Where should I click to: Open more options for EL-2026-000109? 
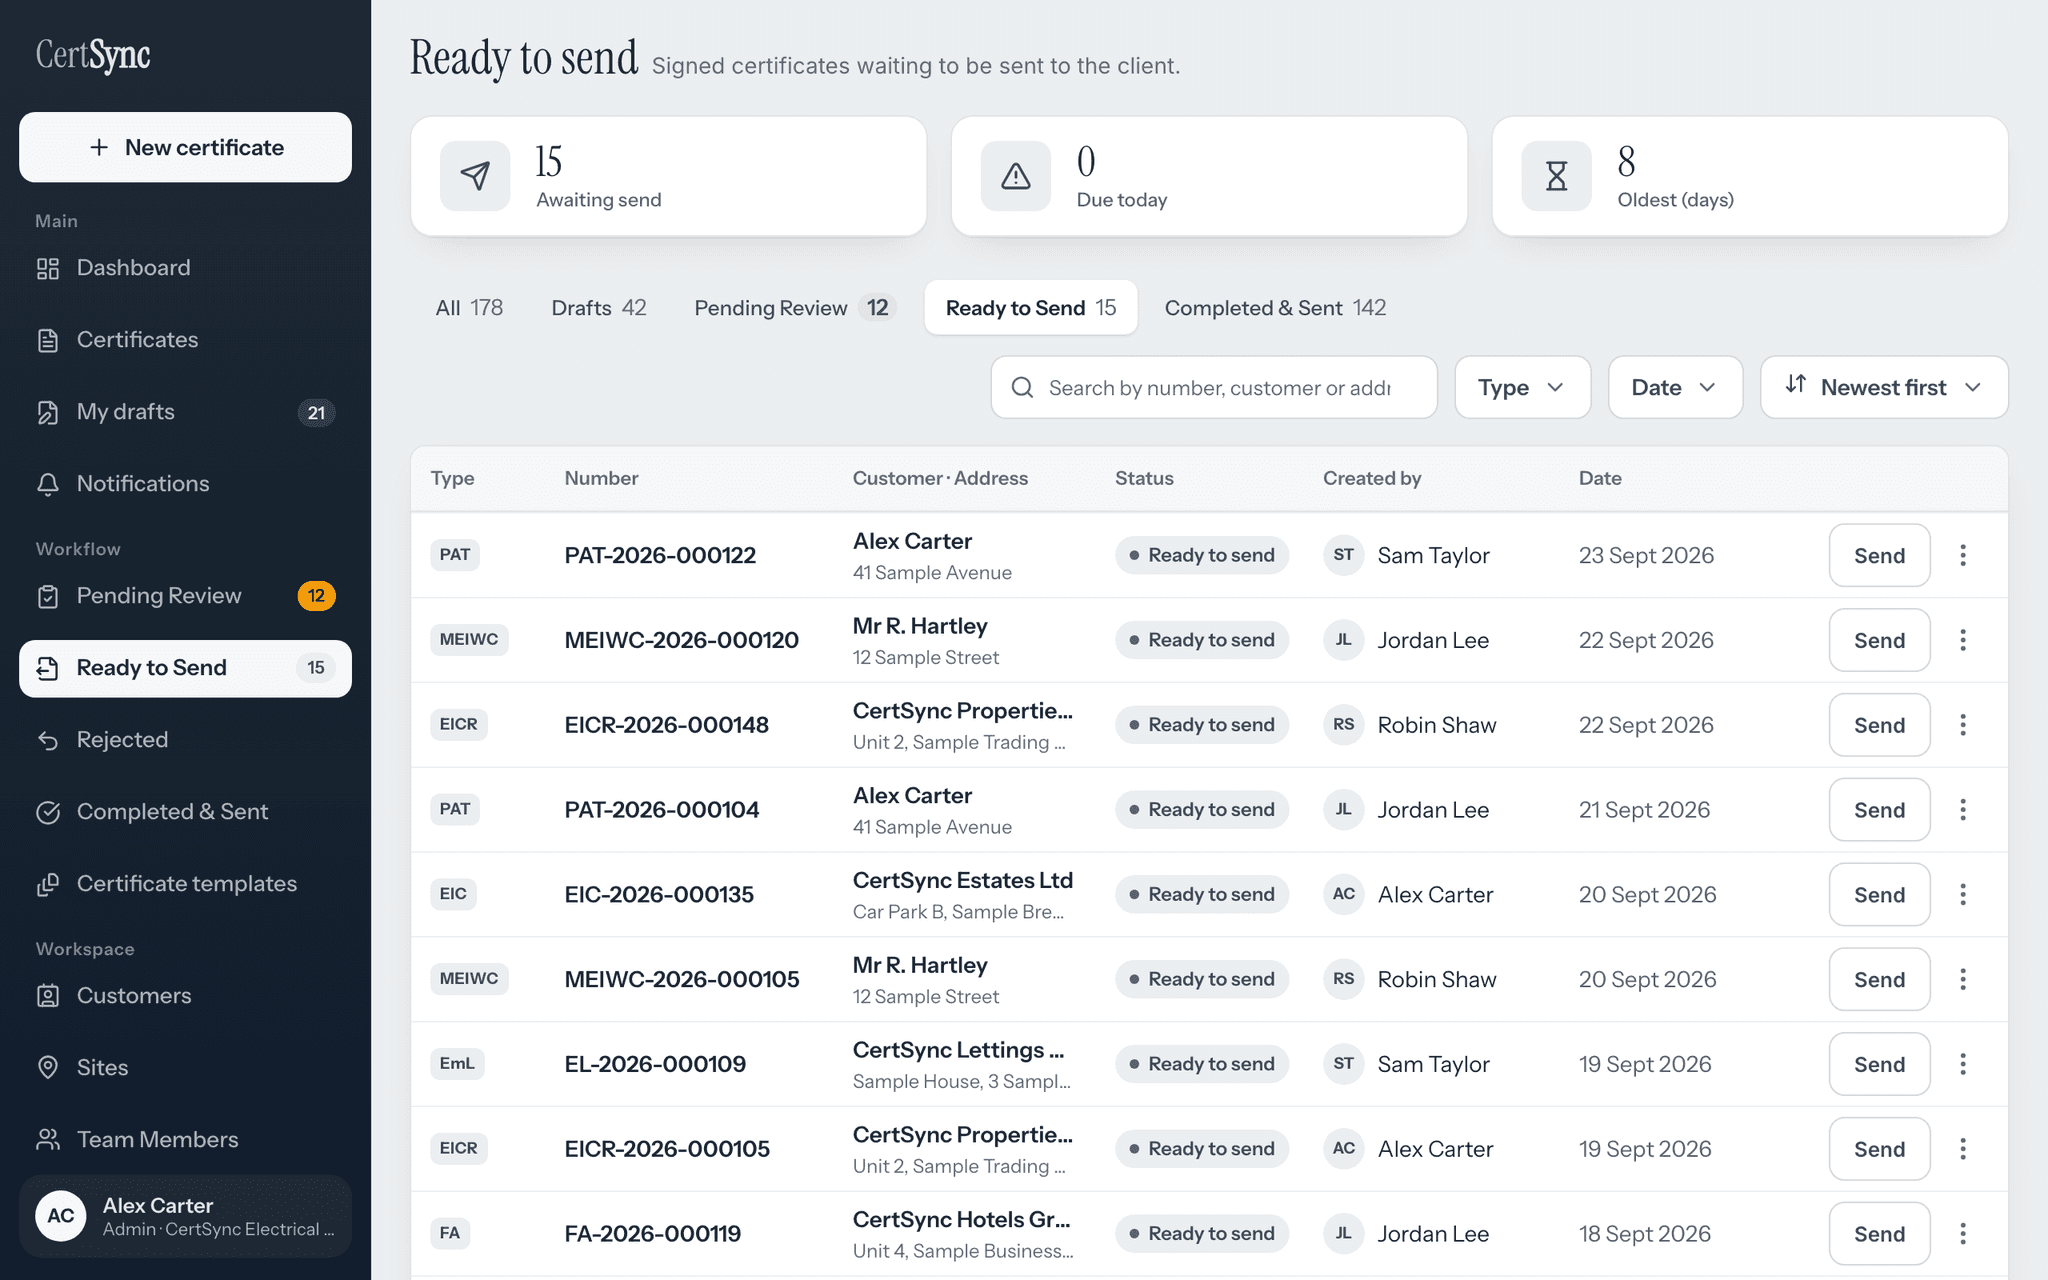coord(1963,1064)
